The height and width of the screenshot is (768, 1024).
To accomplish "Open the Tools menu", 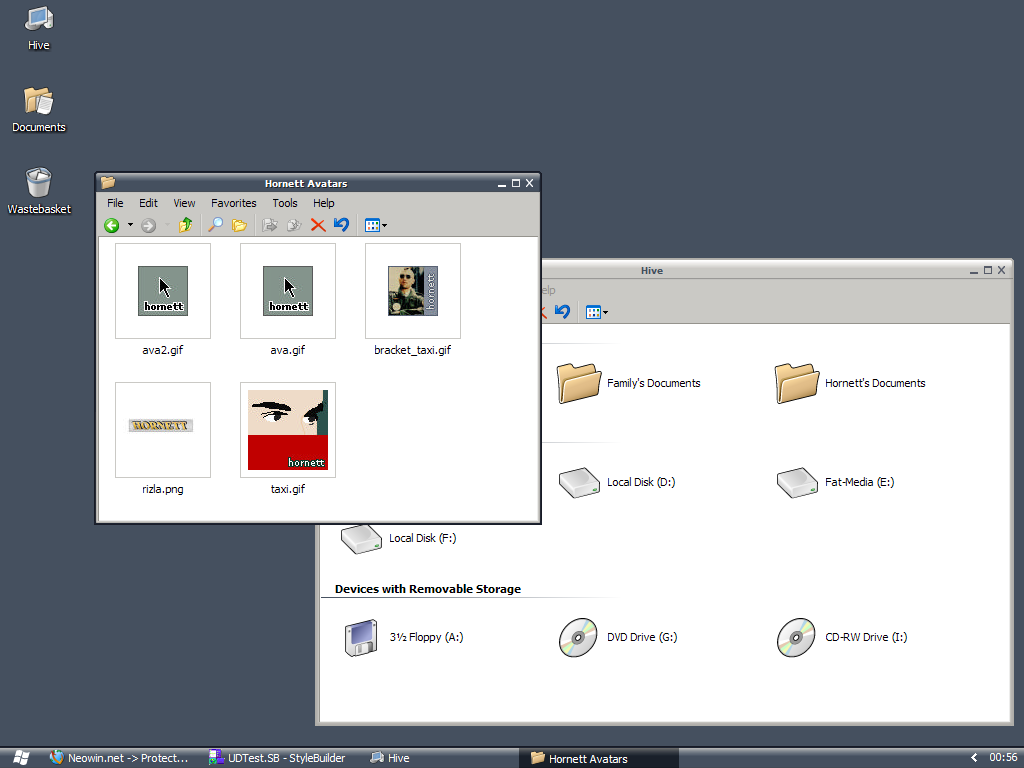I will (285, 203).
